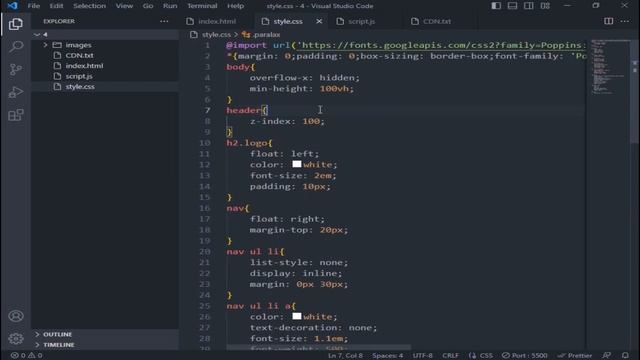640x360 pixels.
Task: Change CRLF end of line sequence
Action: click(x=450, y=355)
